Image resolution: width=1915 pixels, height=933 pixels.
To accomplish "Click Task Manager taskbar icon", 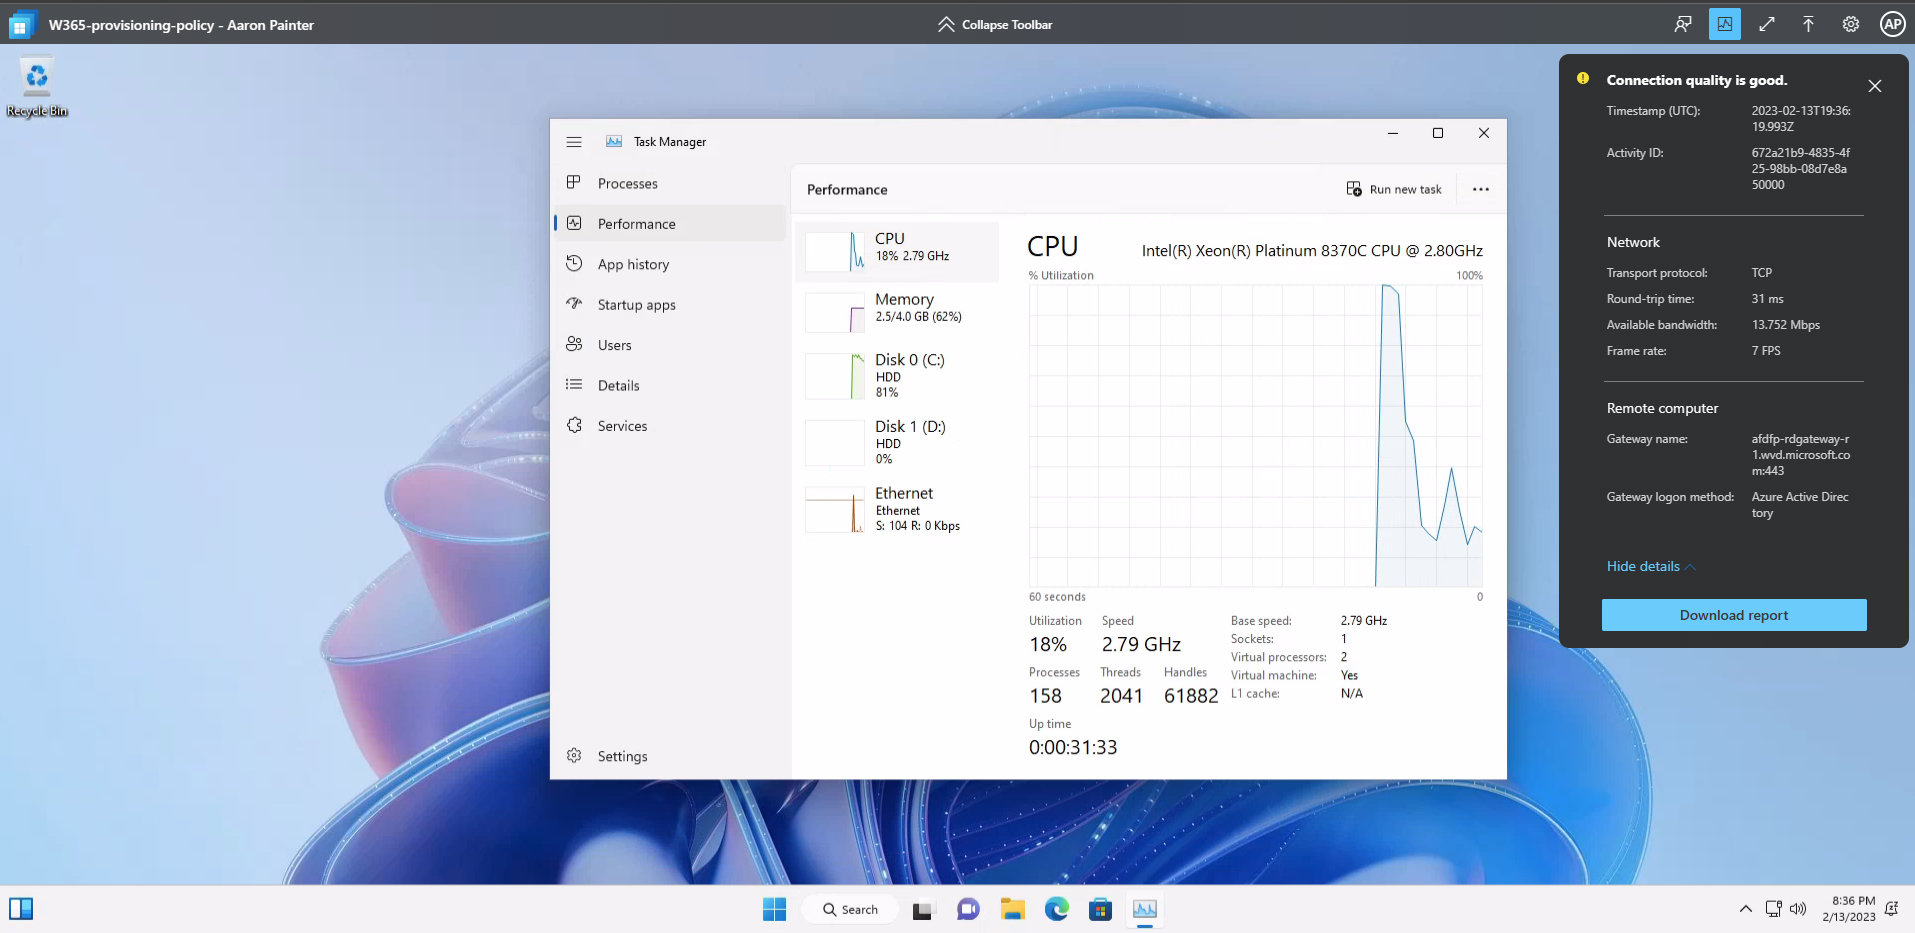I will 1145,910.
